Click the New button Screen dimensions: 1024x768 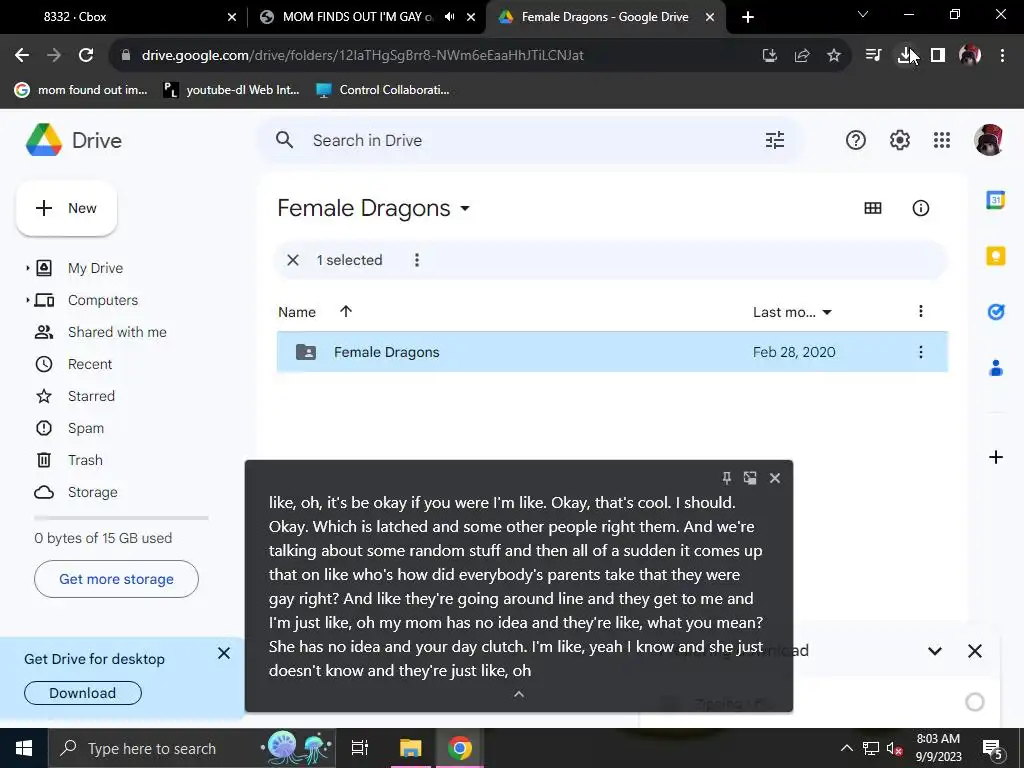tap(66, 208)
